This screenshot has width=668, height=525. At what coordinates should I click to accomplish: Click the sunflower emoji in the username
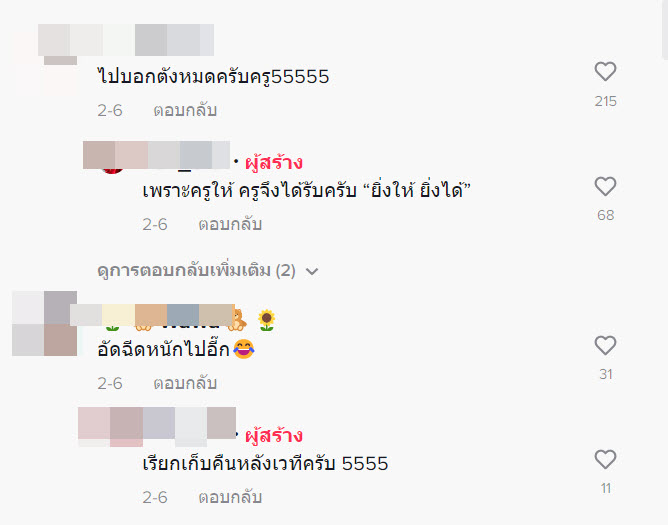click(267, 320)
